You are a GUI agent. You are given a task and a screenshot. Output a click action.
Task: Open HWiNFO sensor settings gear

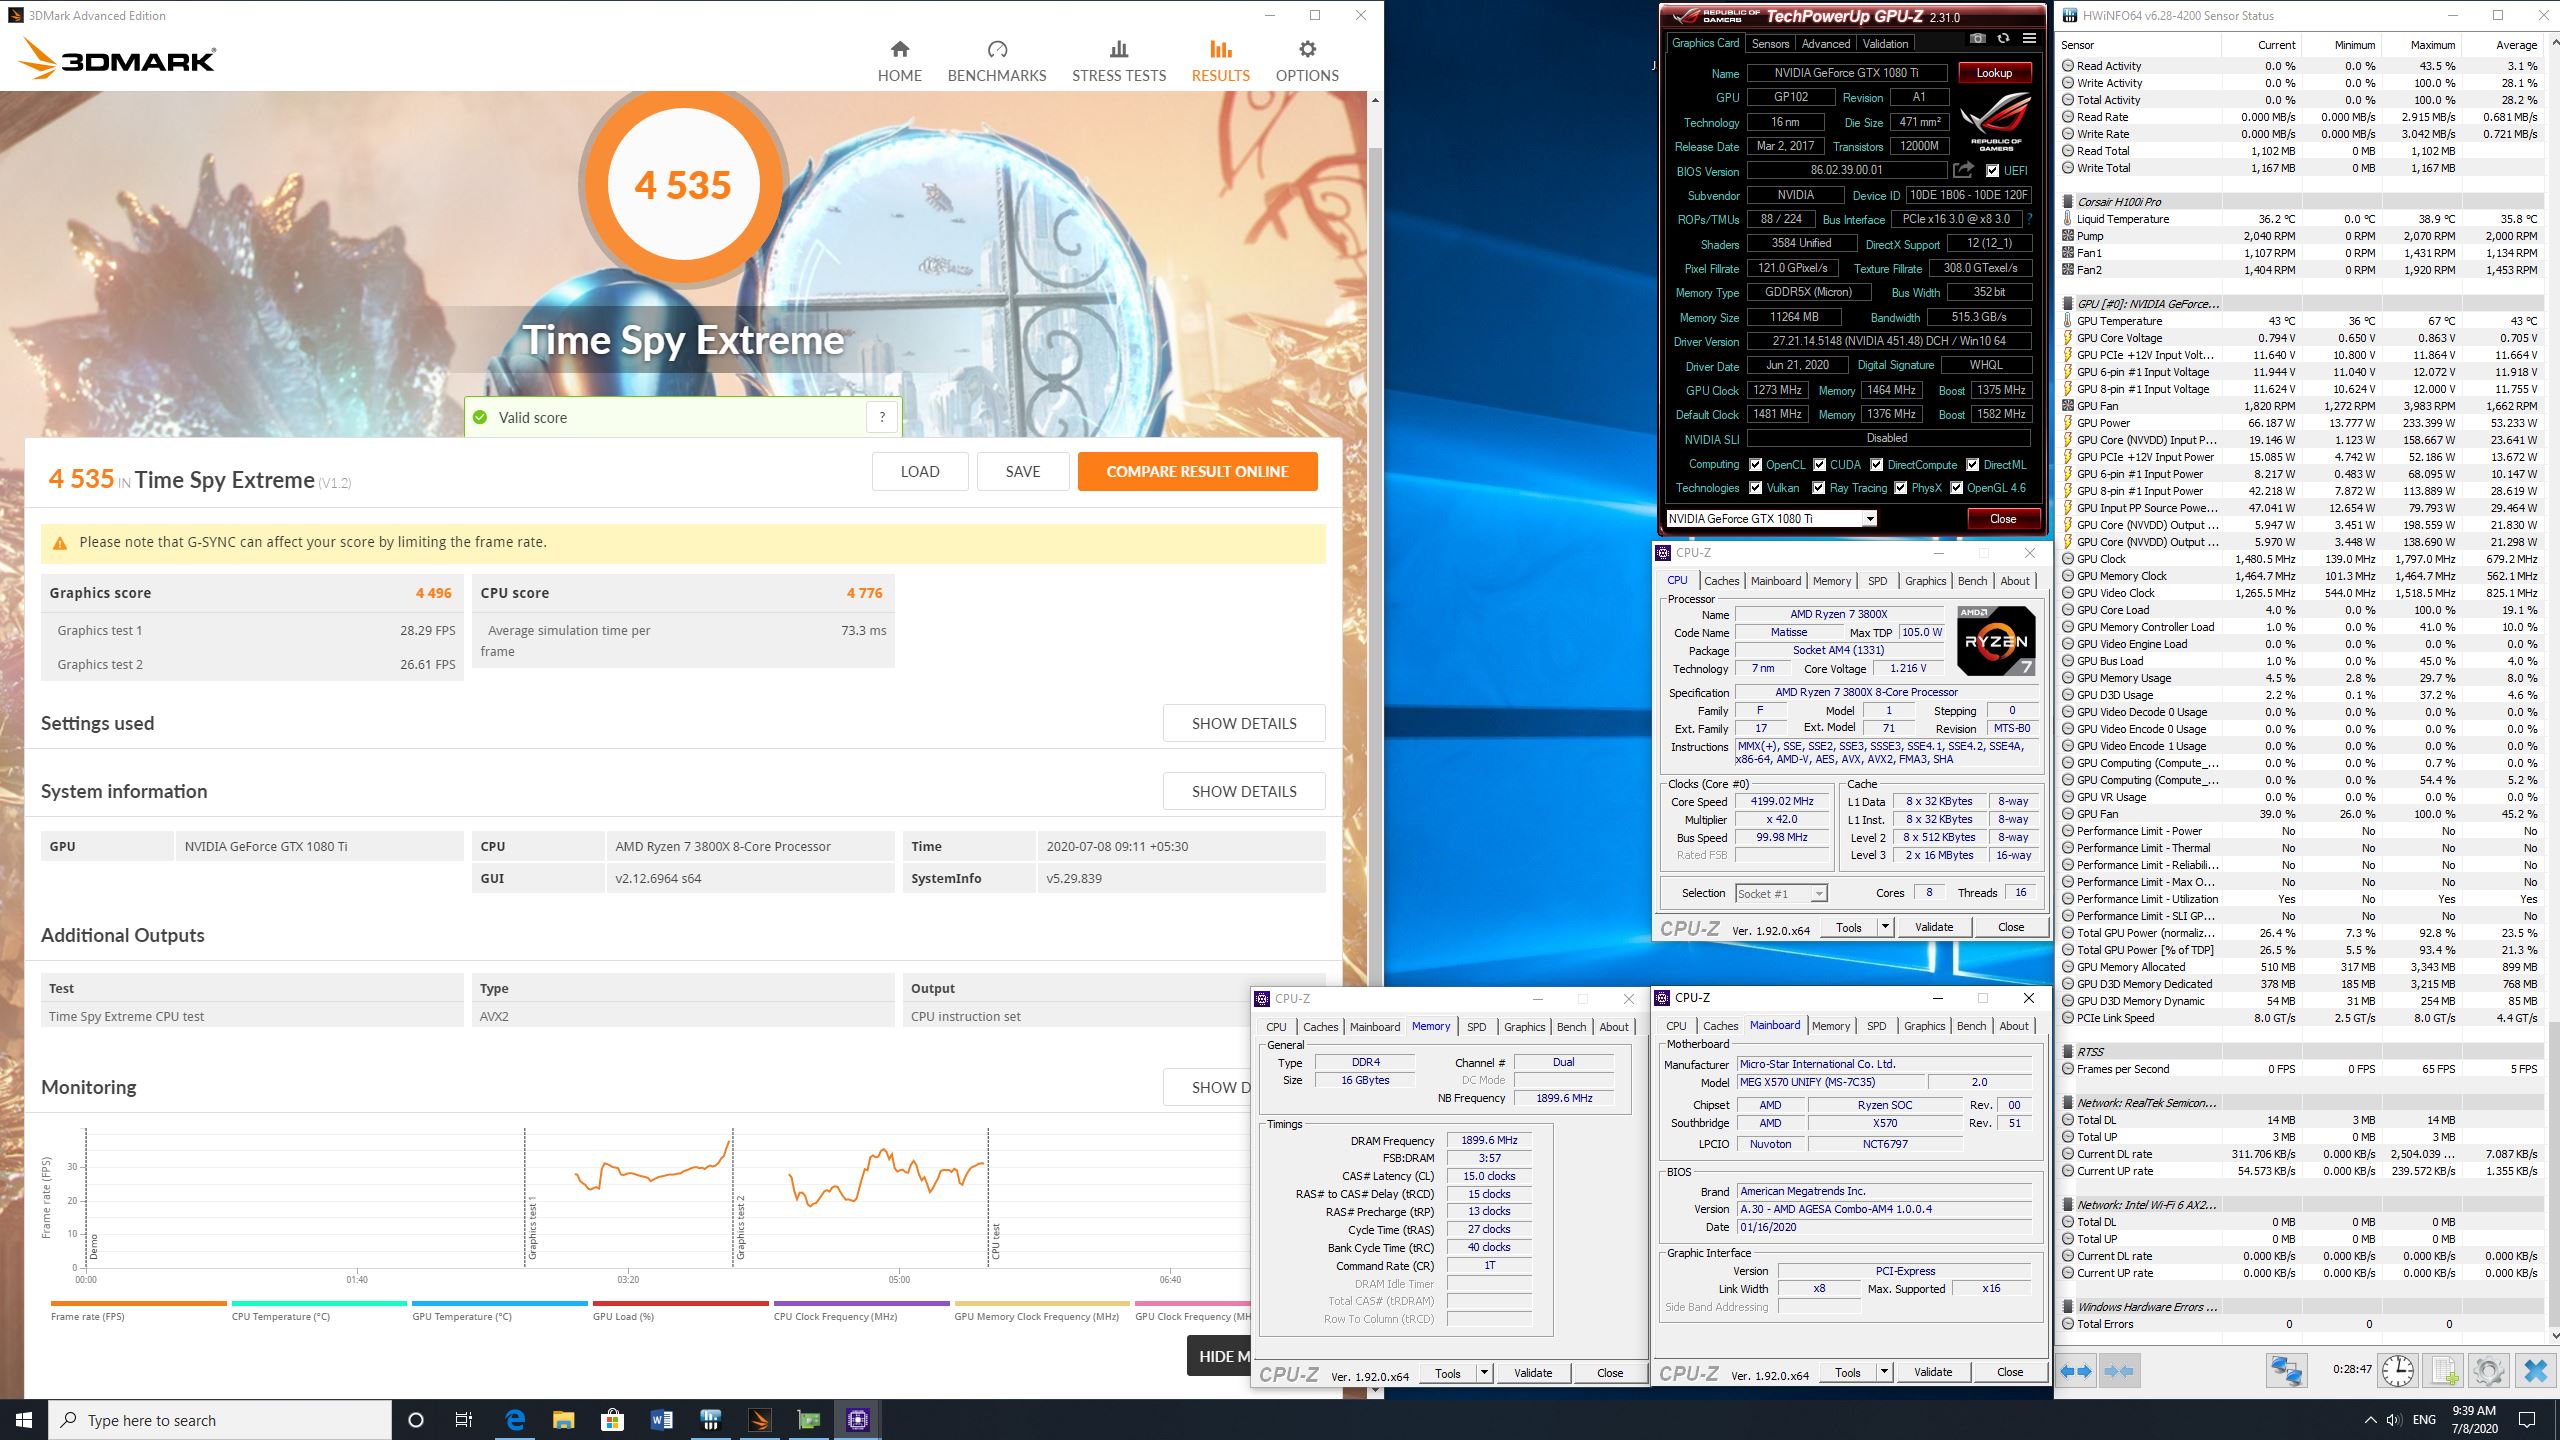pos(2489,1370)
